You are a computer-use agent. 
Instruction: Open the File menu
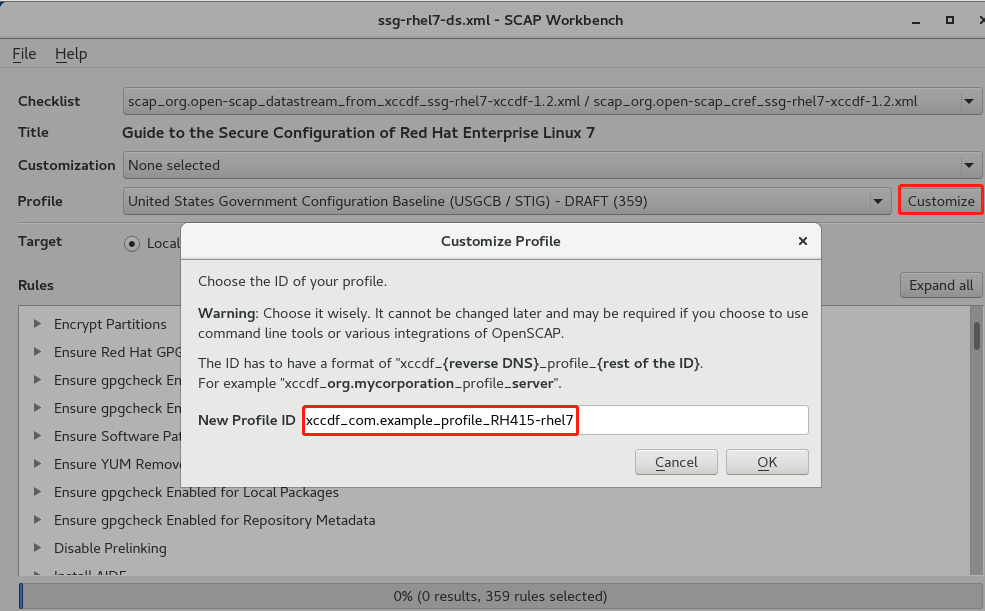(x=24, y=54)
